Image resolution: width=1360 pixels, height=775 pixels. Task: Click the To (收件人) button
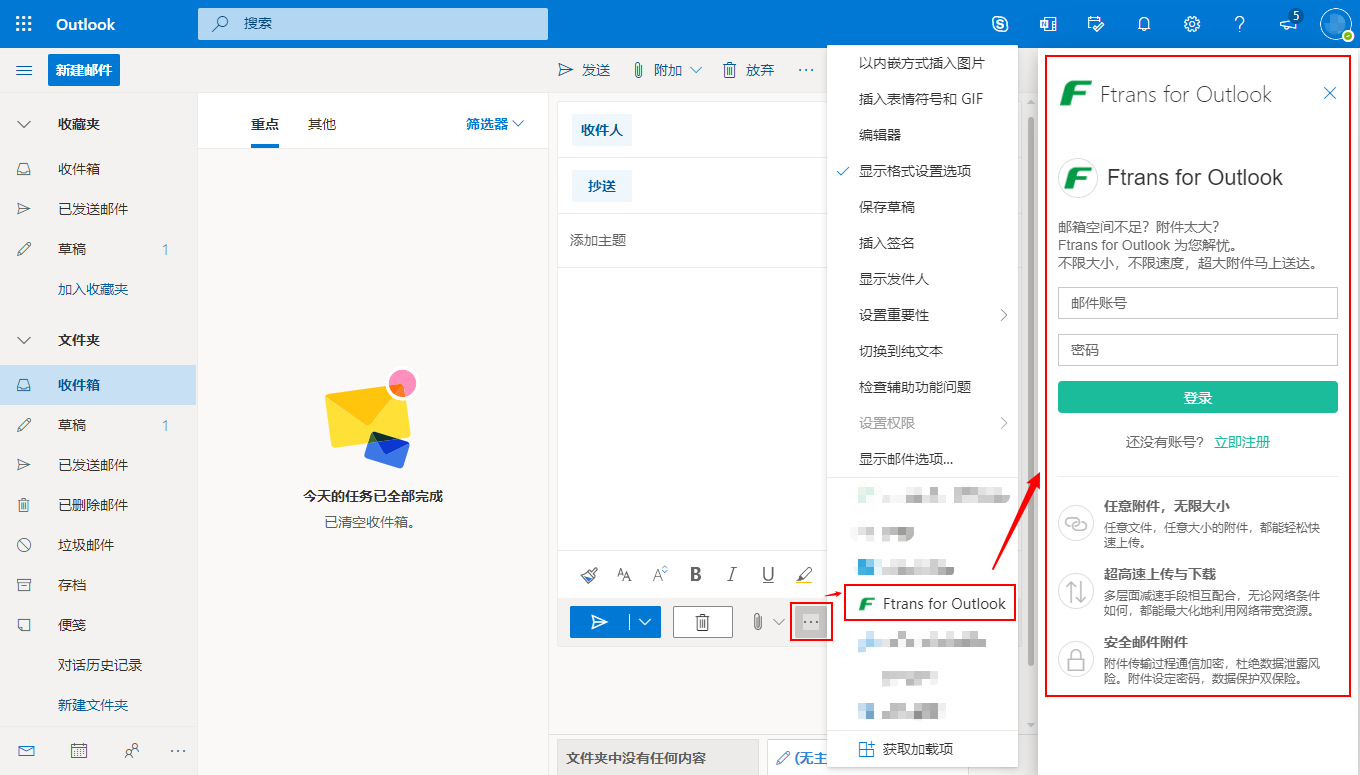pos(602,130)
